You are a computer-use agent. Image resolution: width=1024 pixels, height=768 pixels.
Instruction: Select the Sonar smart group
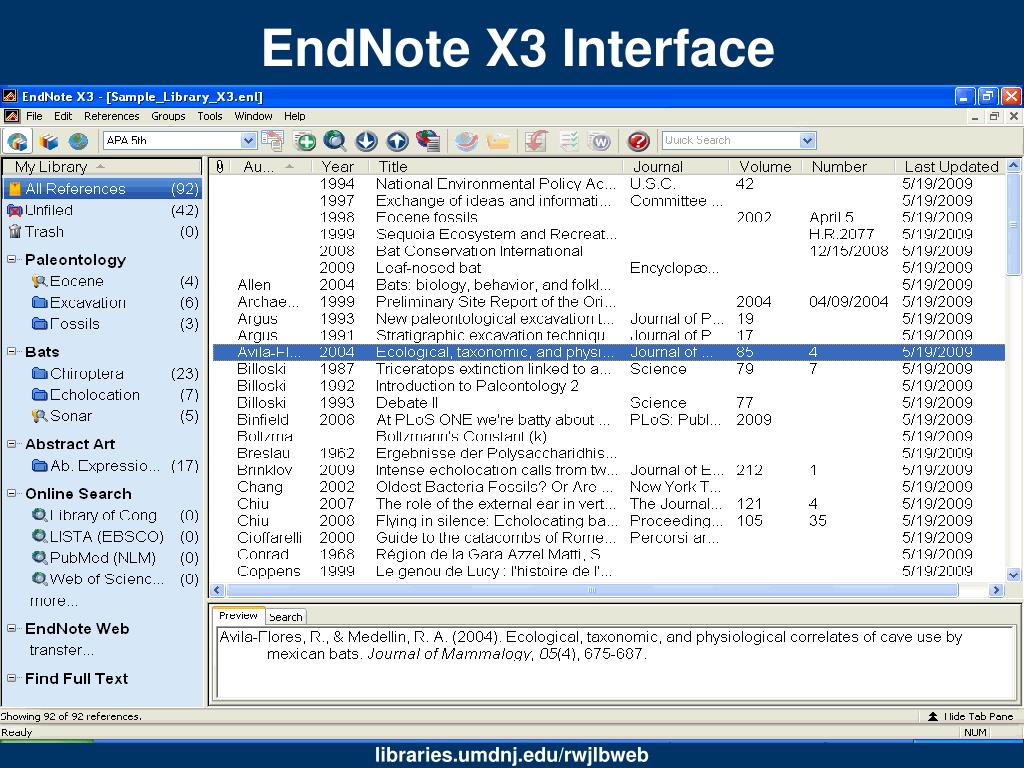(114, 416)
